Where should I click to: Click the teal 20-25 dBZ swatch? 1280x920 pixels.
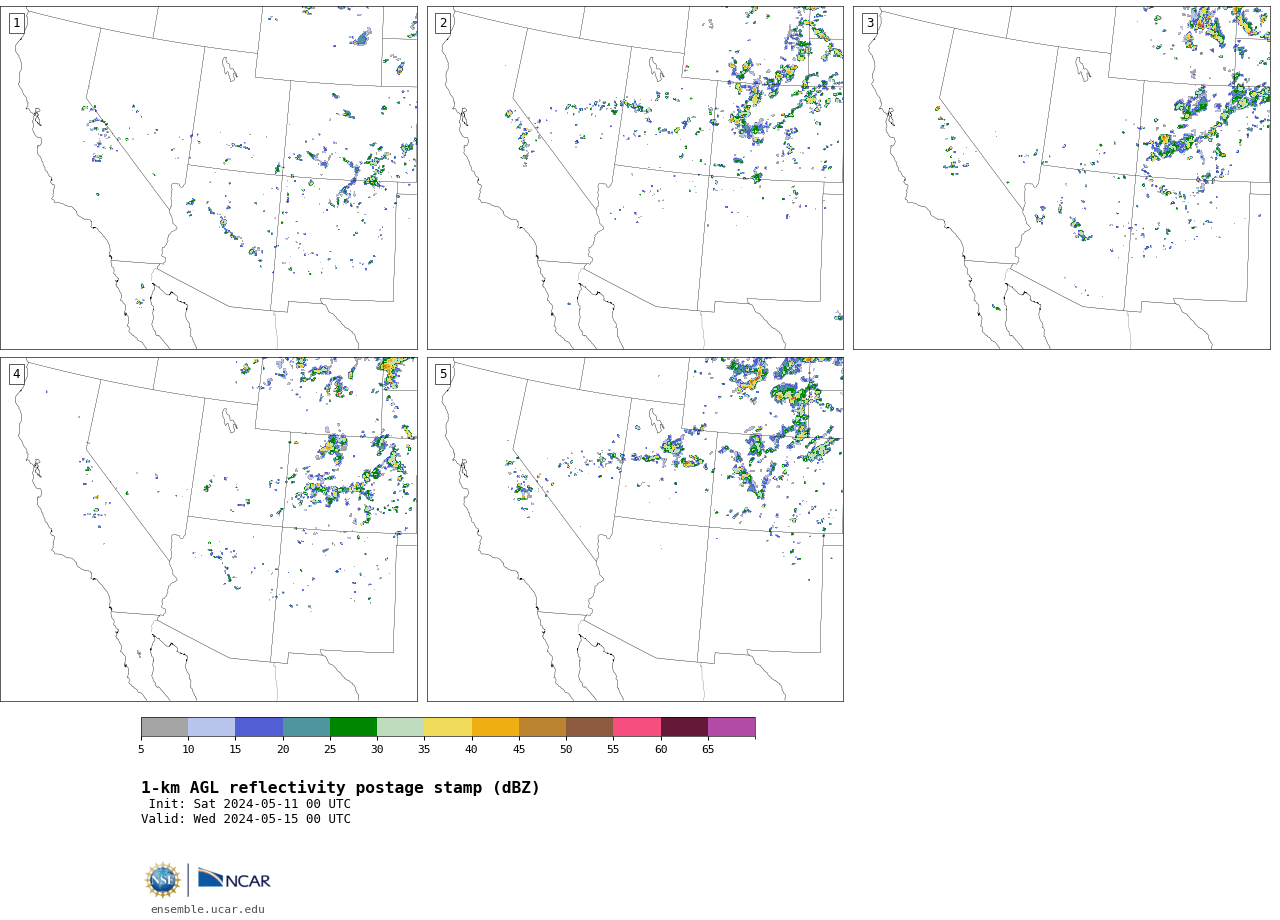[x=306, y=727]
